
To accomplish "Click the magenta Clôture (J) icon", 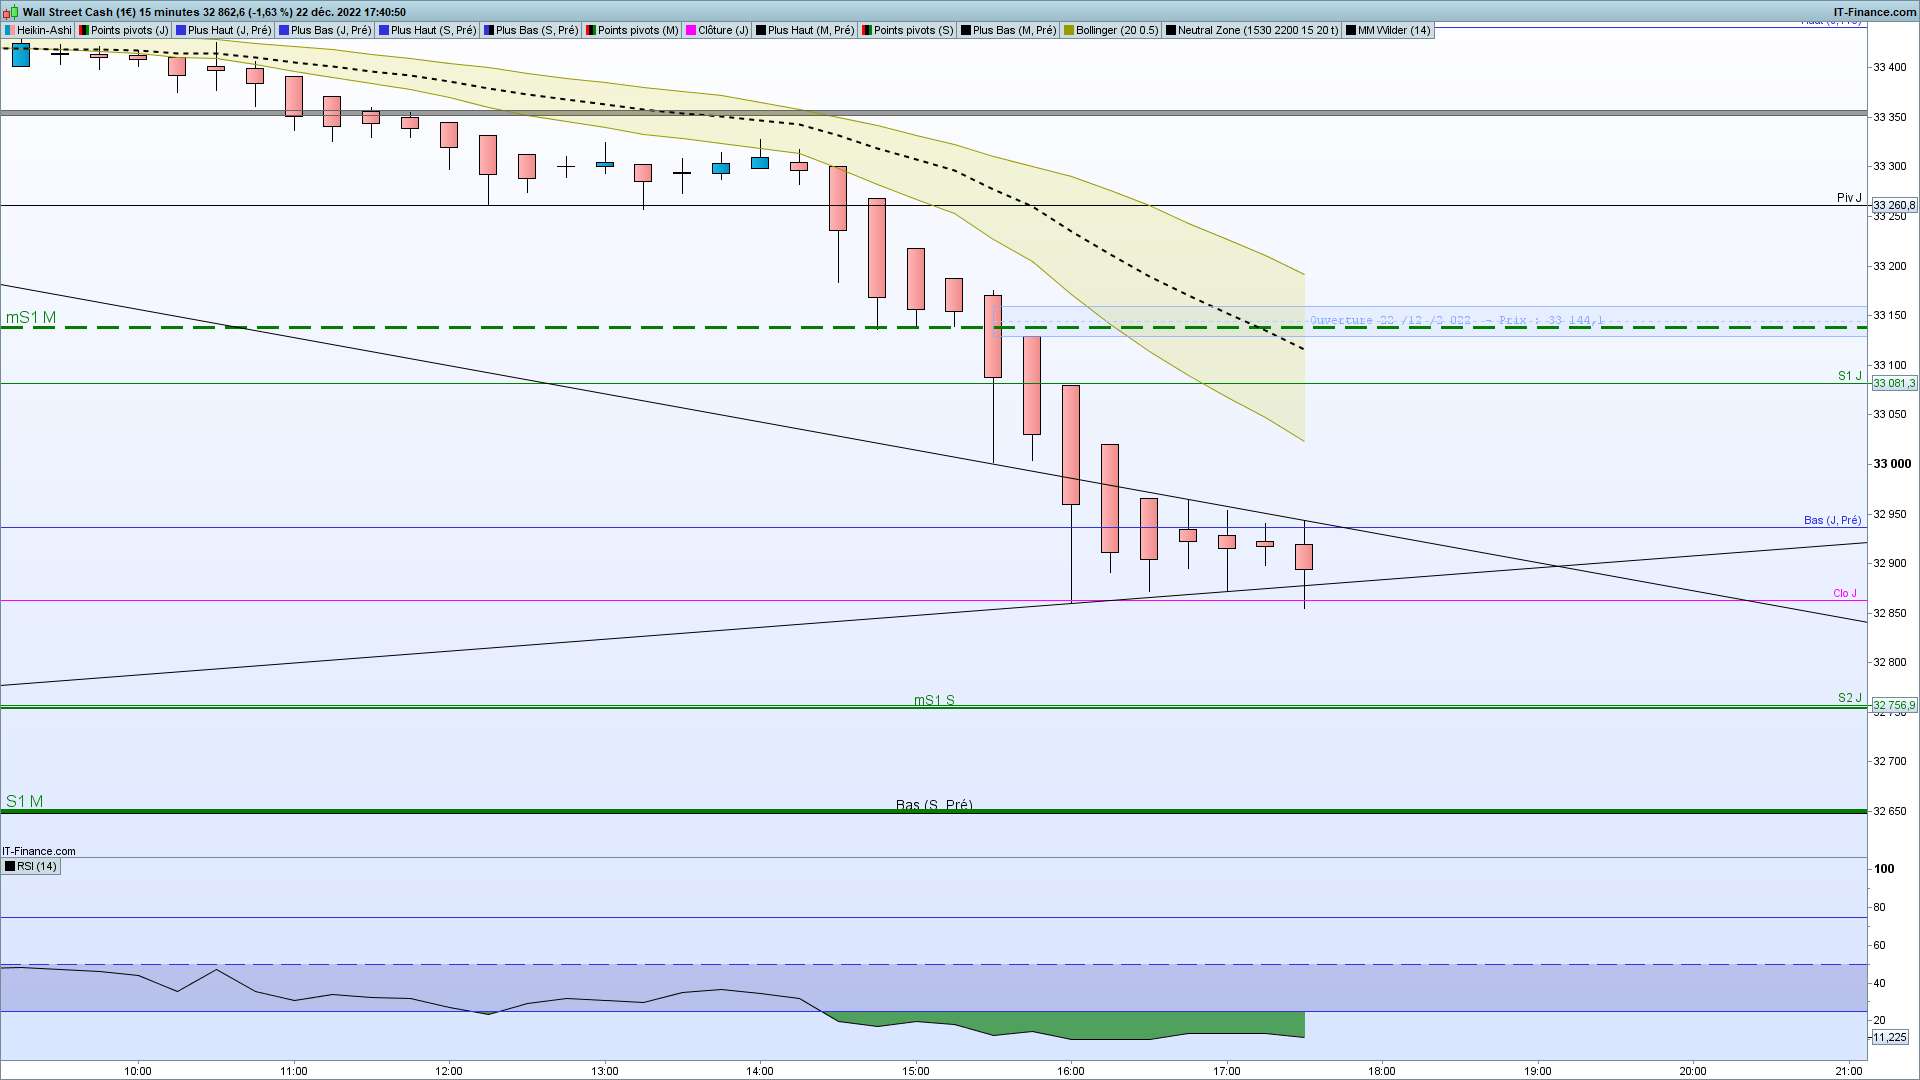I will pos(691,30).
